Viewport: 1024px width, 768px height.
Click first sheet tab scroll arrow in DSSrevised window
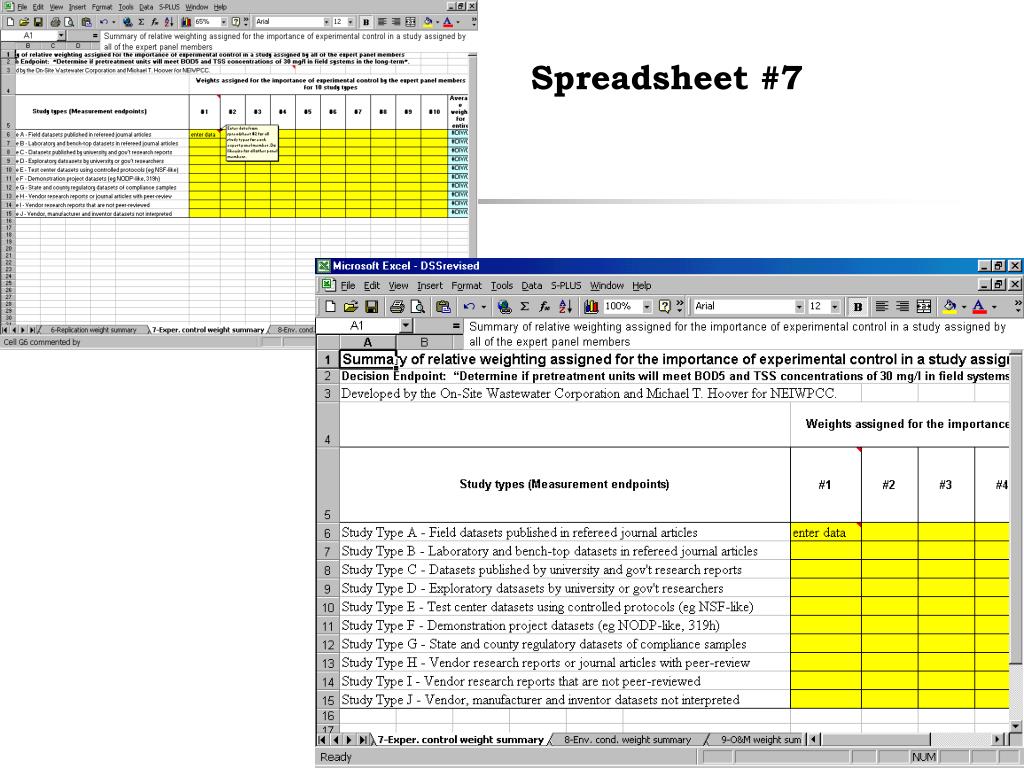(x=324, y=740)
